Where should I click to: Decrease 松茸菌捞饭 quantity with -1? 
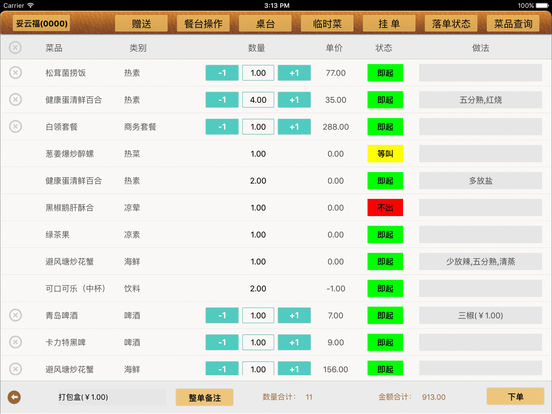222,73
